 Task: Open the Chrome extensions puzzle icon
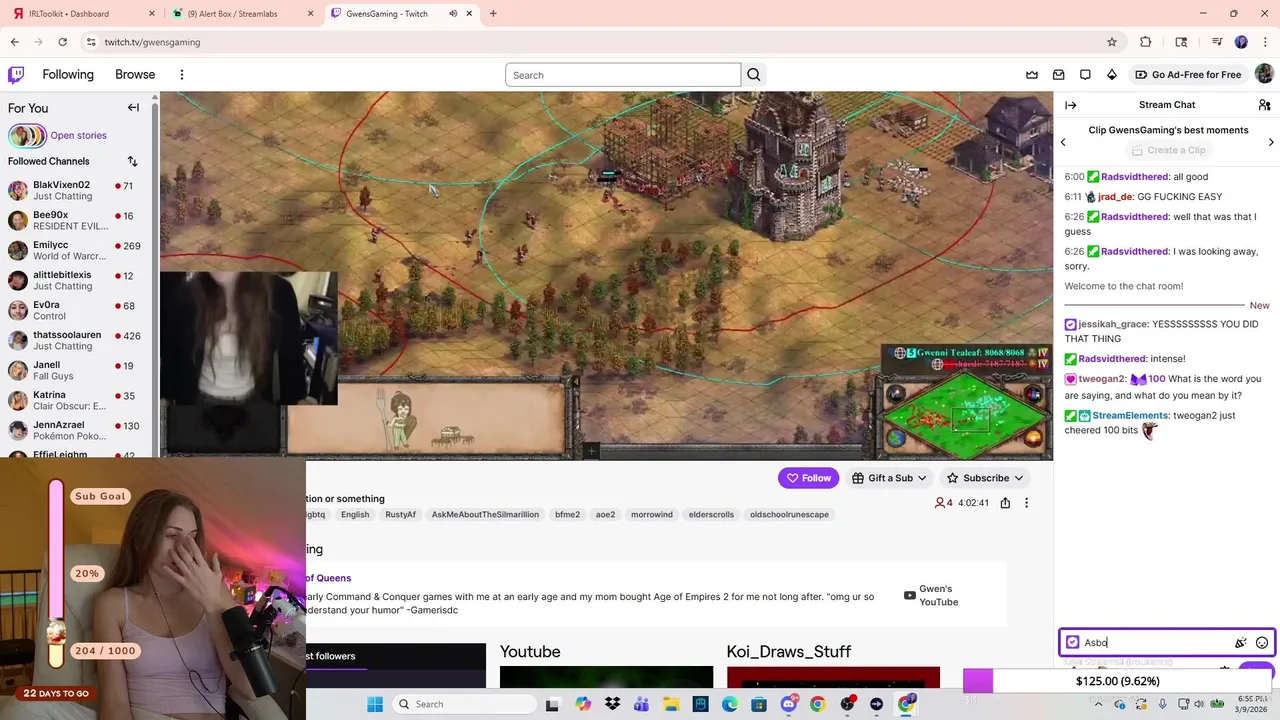coord(1146,42)
